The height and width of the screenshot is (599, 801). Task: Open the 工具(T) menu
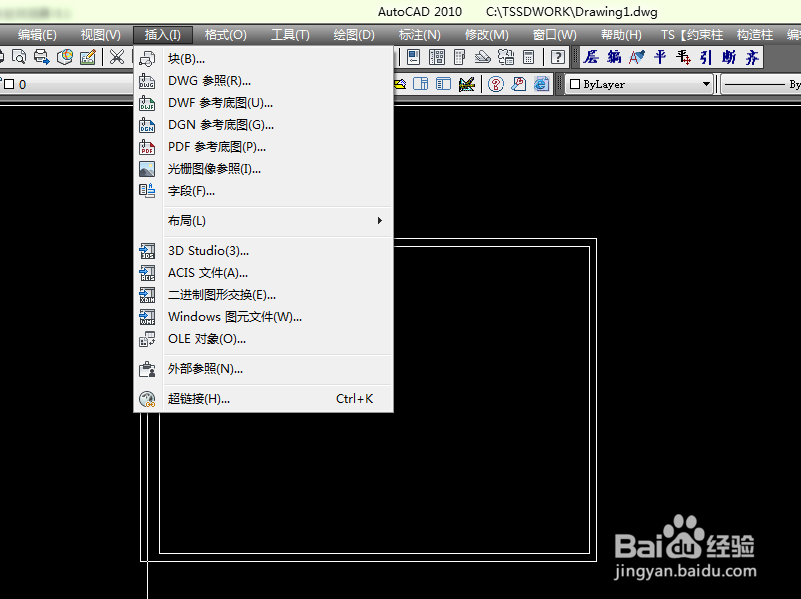tap(290, 35)
